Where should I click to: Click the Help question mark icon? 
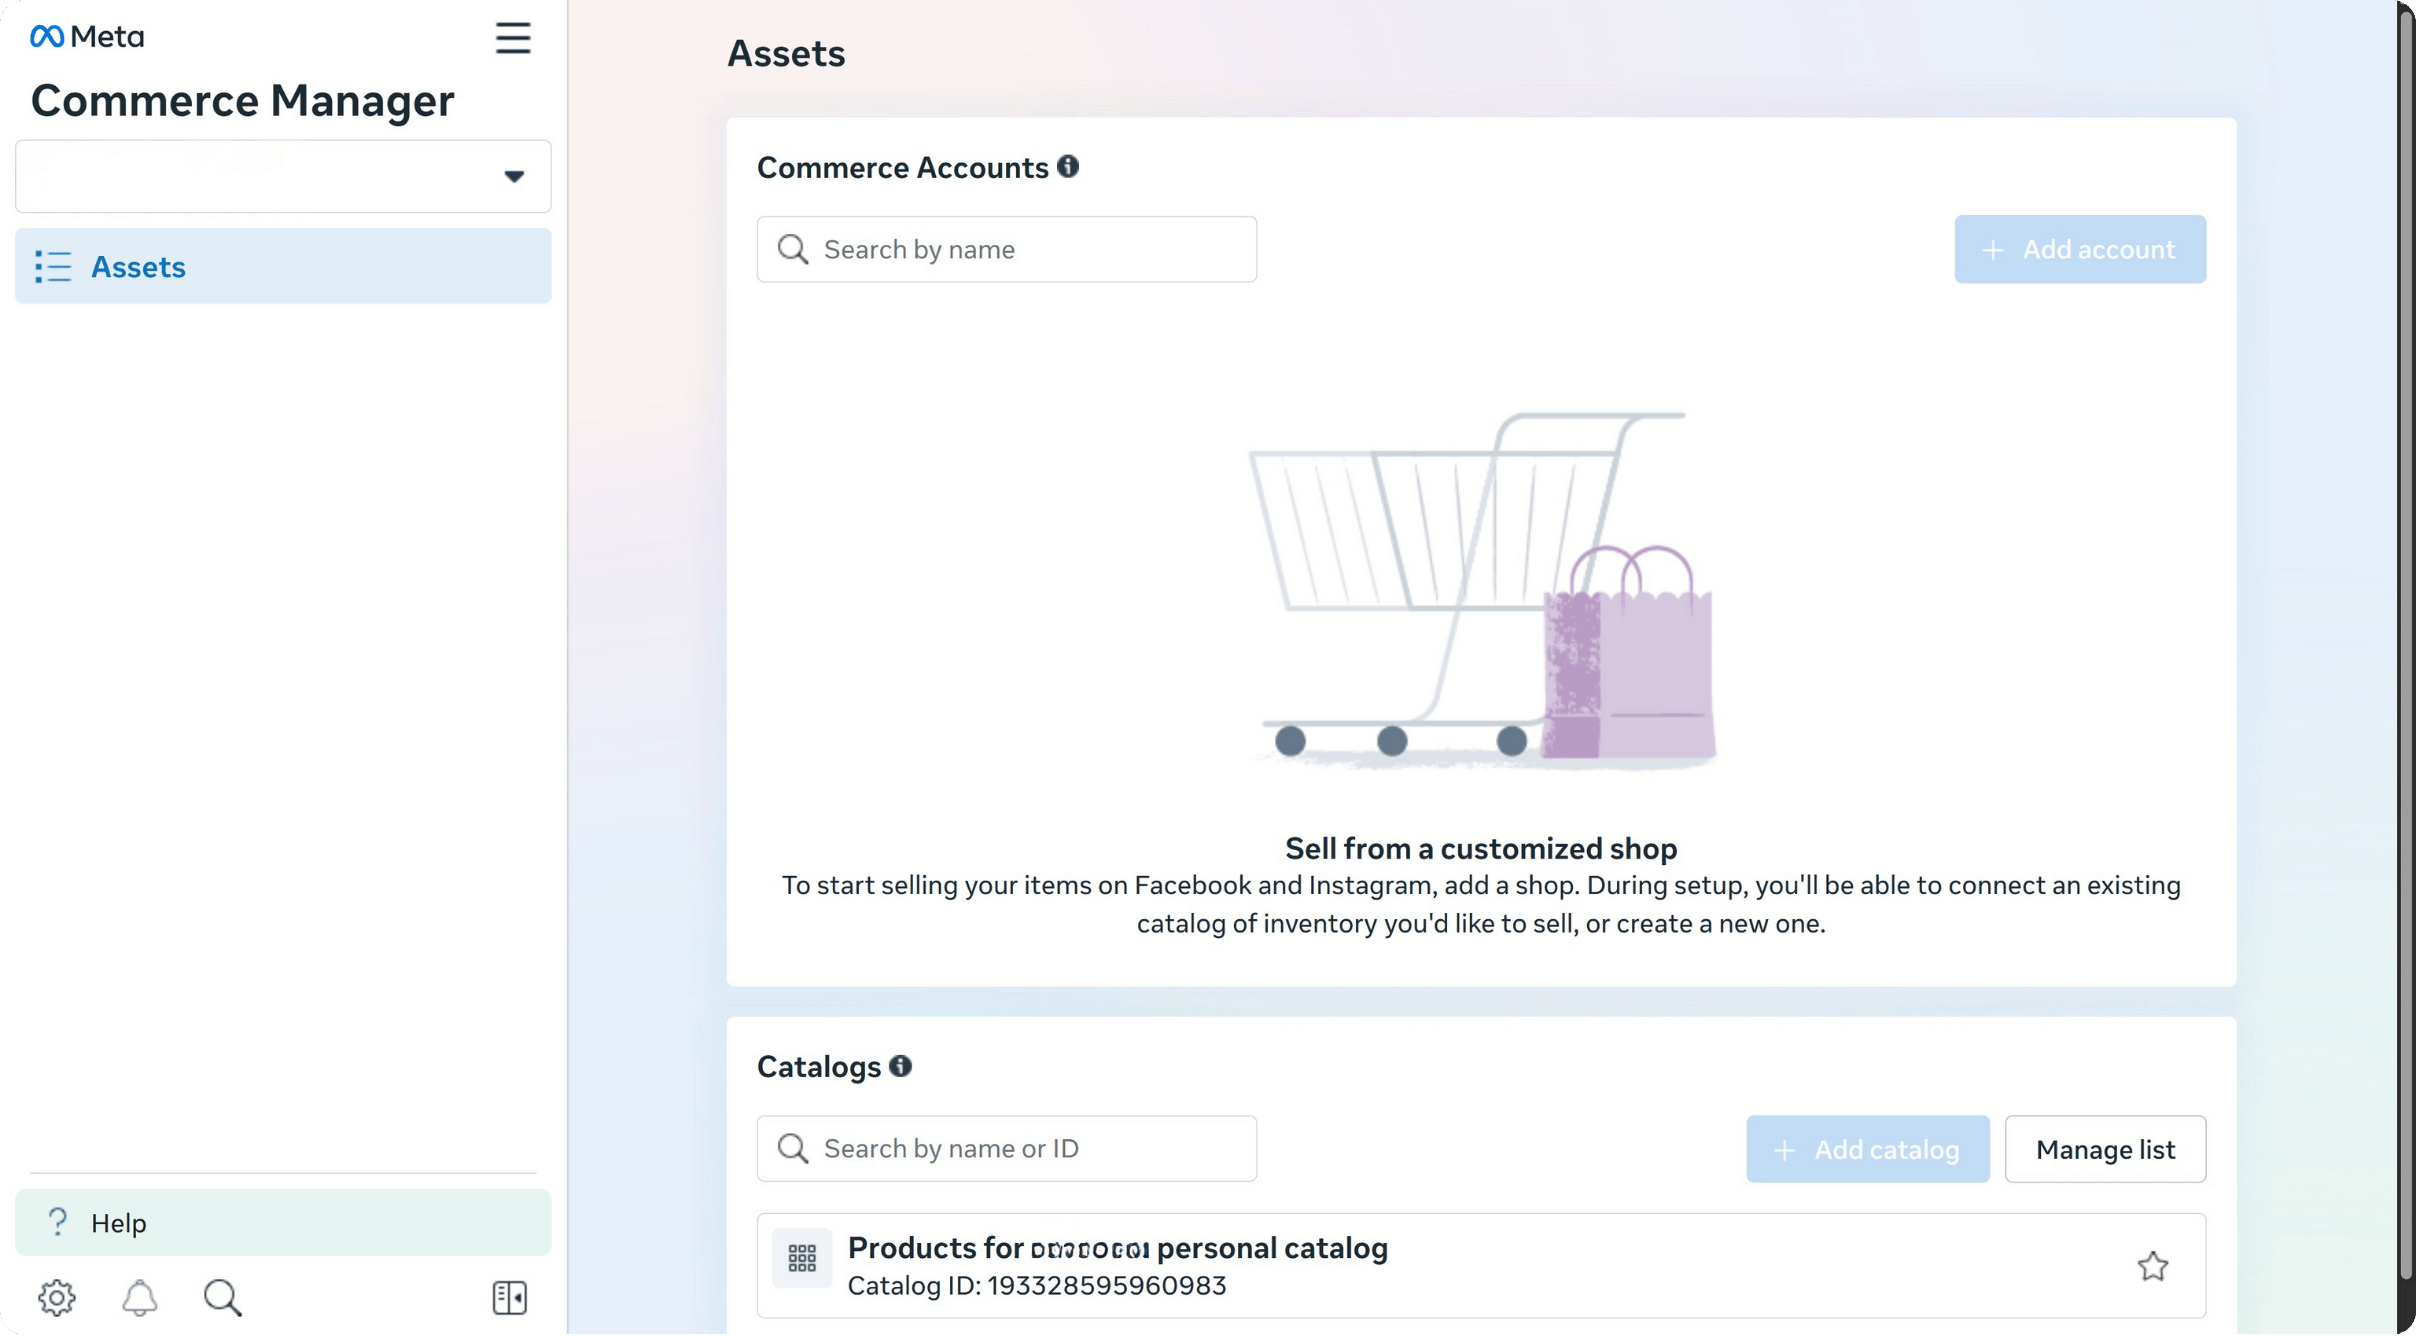click(57, 1222)
